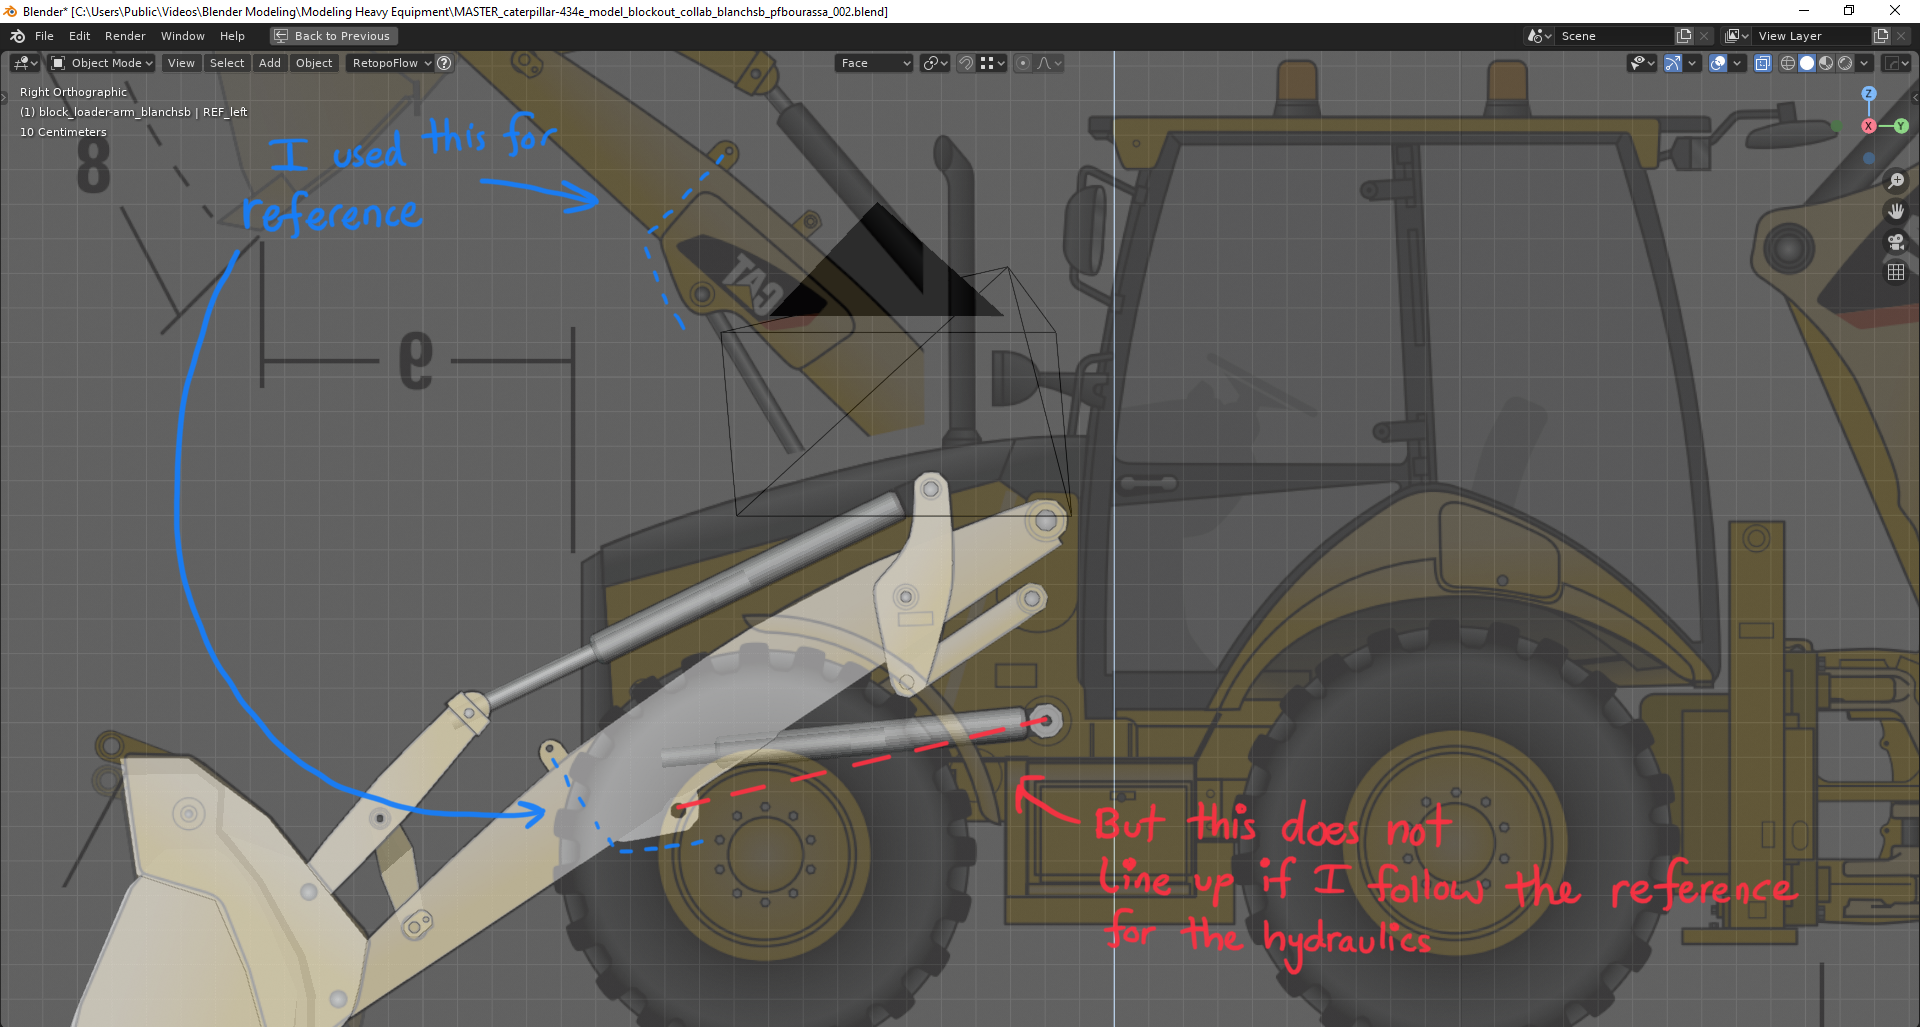Open the Render menu

coord(125,36)
